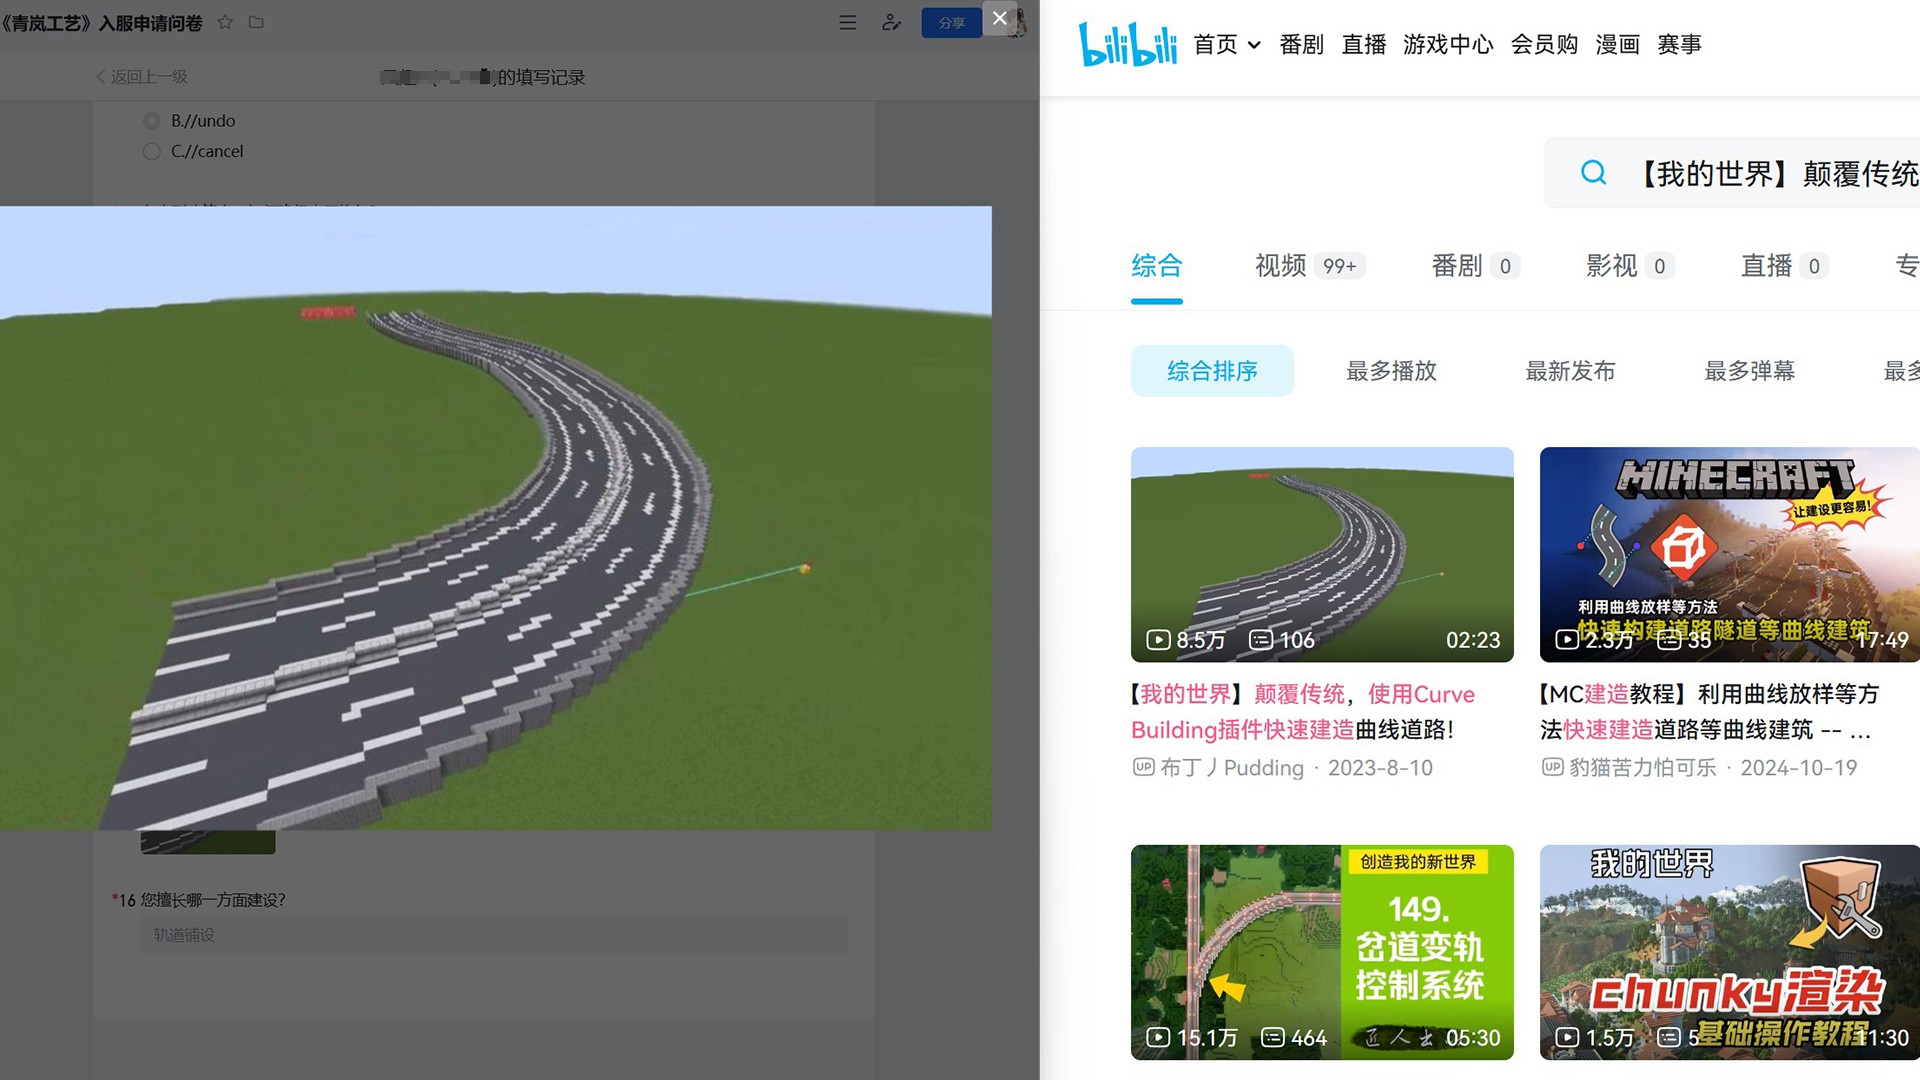Click the 8.5万 play count icon

(1158, 640)
